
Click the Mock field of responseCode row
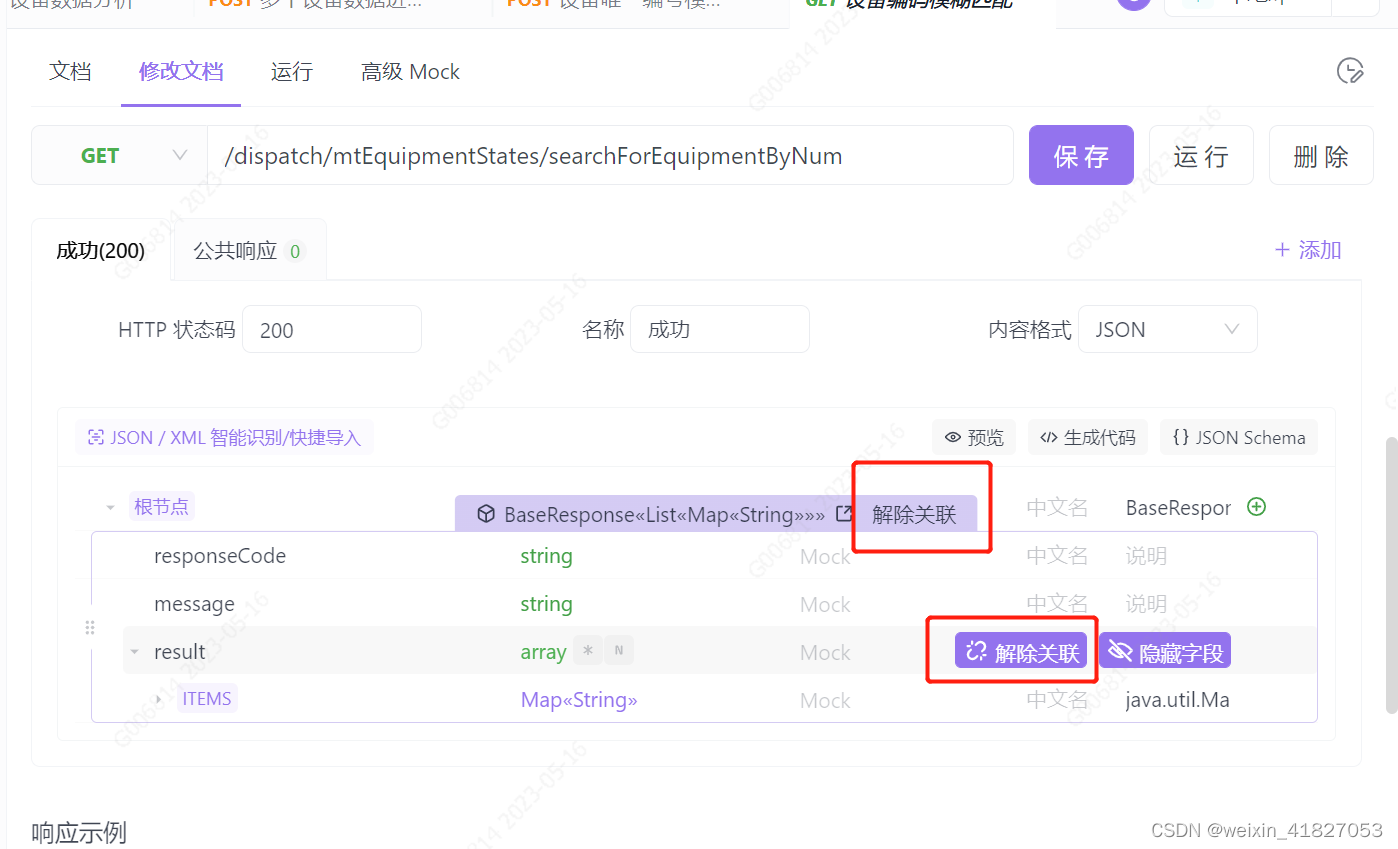(825, 556)
